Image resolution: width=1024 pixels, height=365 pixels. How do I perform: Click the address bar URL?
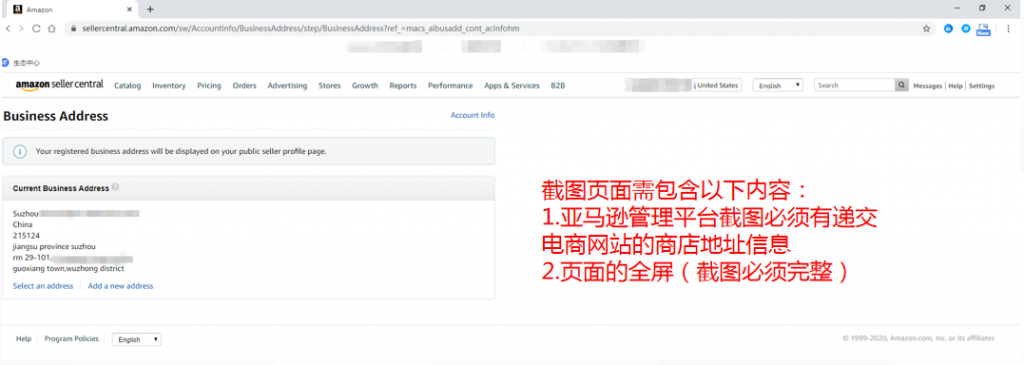point(300,29)
